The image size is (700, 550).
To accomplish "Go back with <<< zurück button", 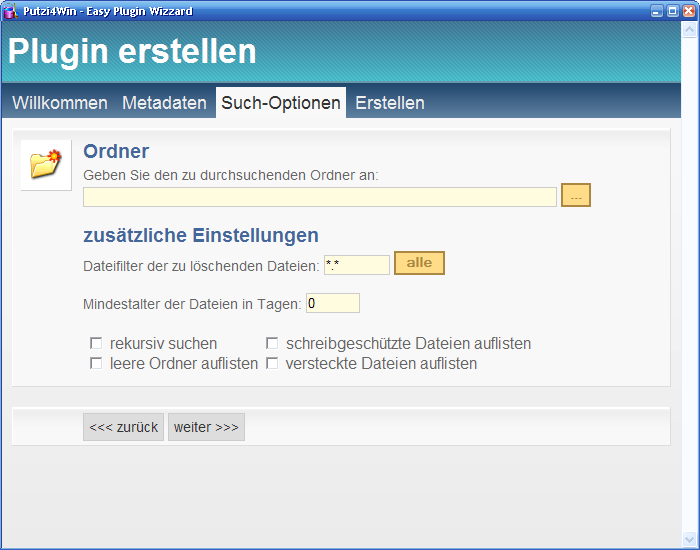I will click(x=123, y=427).
